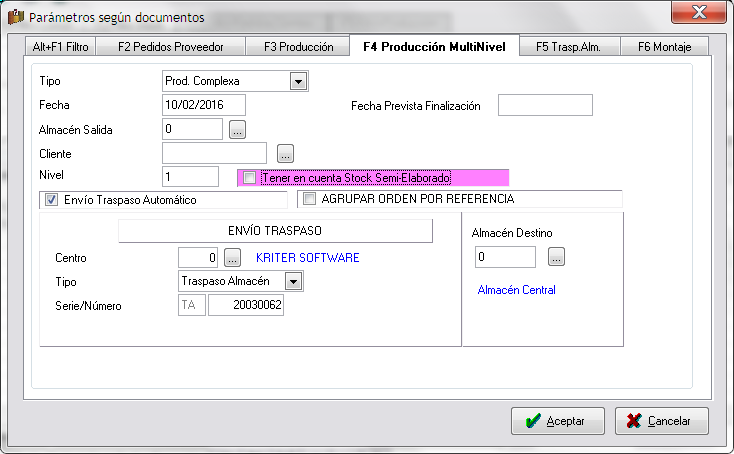Screen dimensions: 734x454
Task: Click the Centro input field
Action: (198, 257)
